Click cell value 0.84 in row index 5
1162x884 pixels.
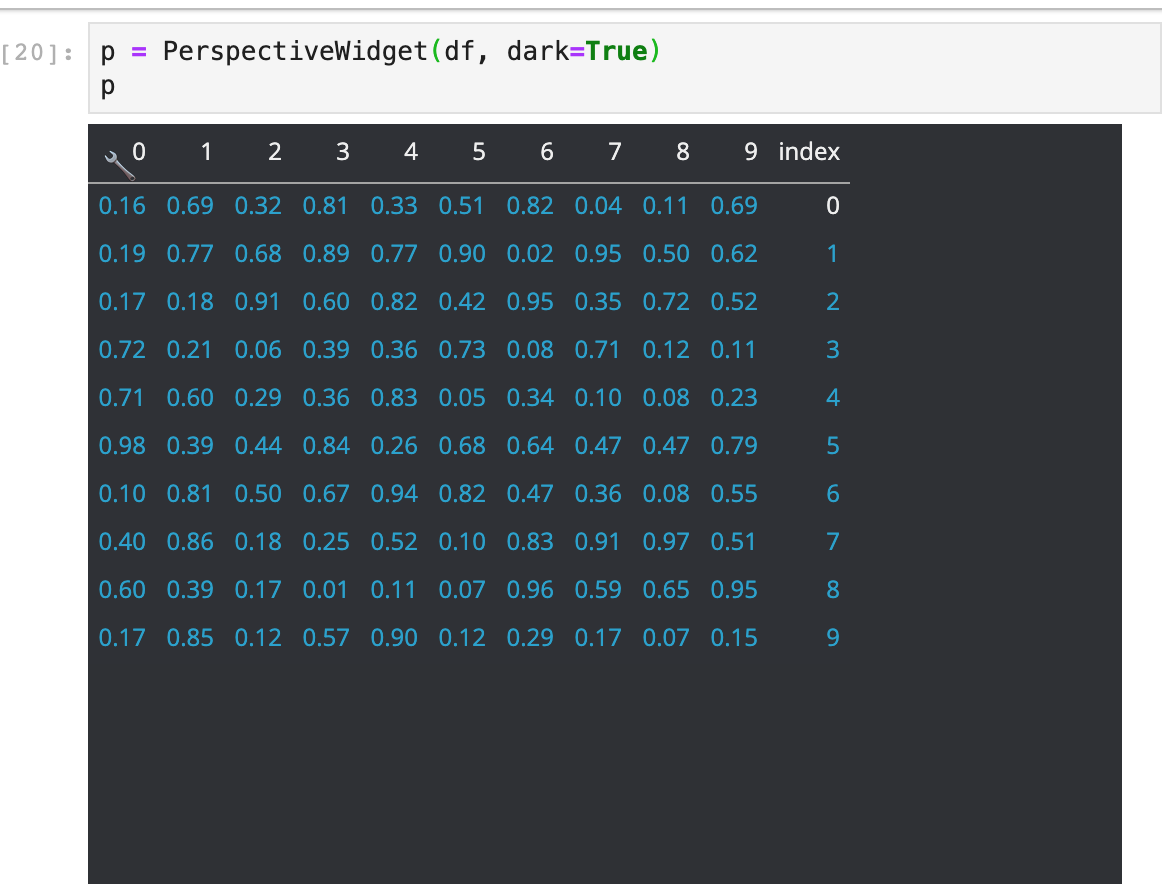click(x=326, y=445)
